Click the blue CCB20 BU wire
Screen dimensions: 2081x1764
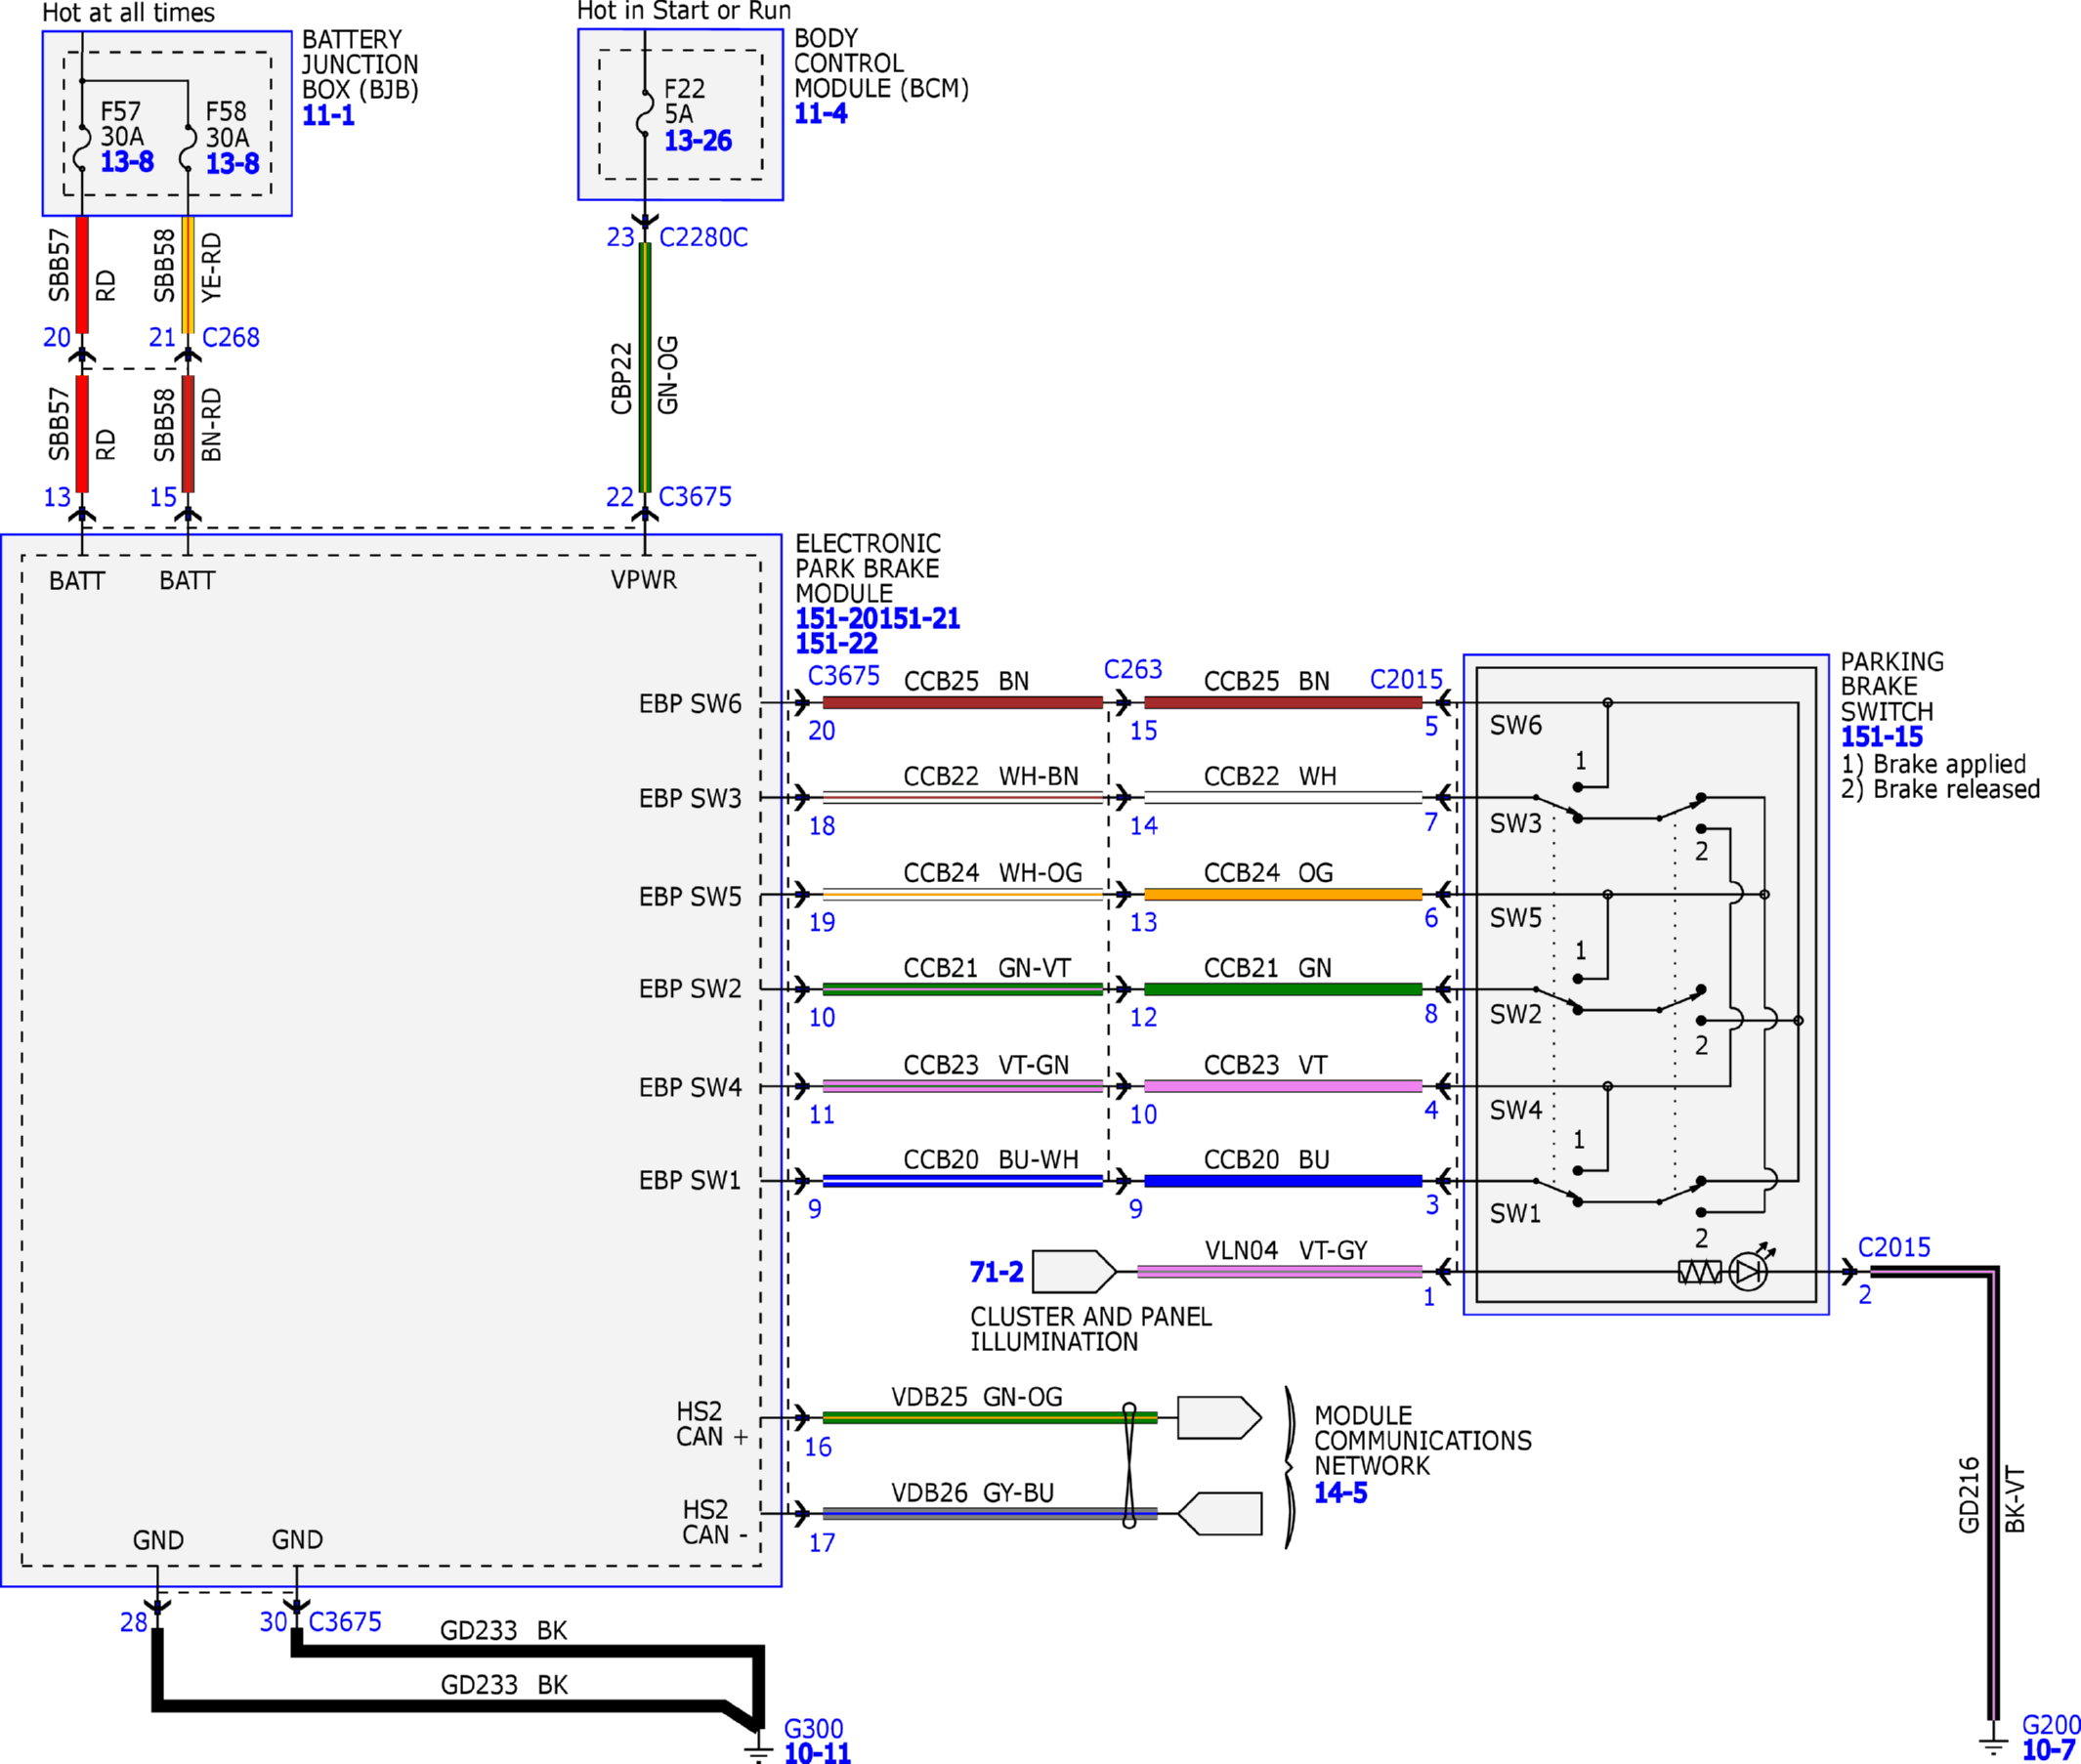(x=1282, y=1181)
